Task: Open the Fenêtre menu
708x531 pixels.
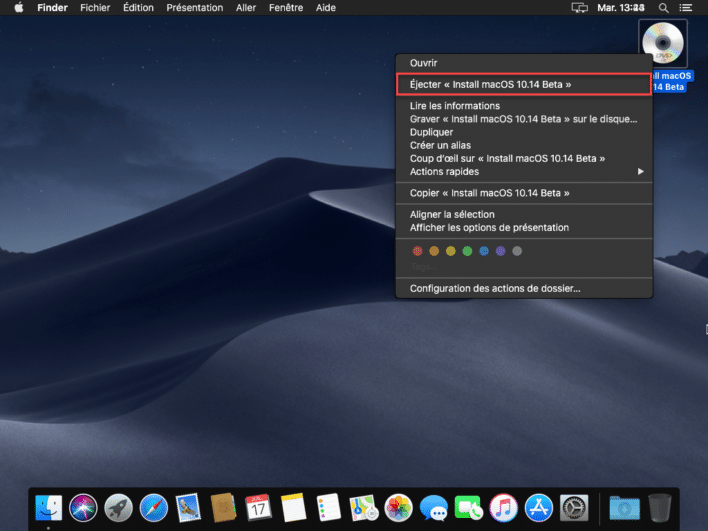Action: point(286,8)
